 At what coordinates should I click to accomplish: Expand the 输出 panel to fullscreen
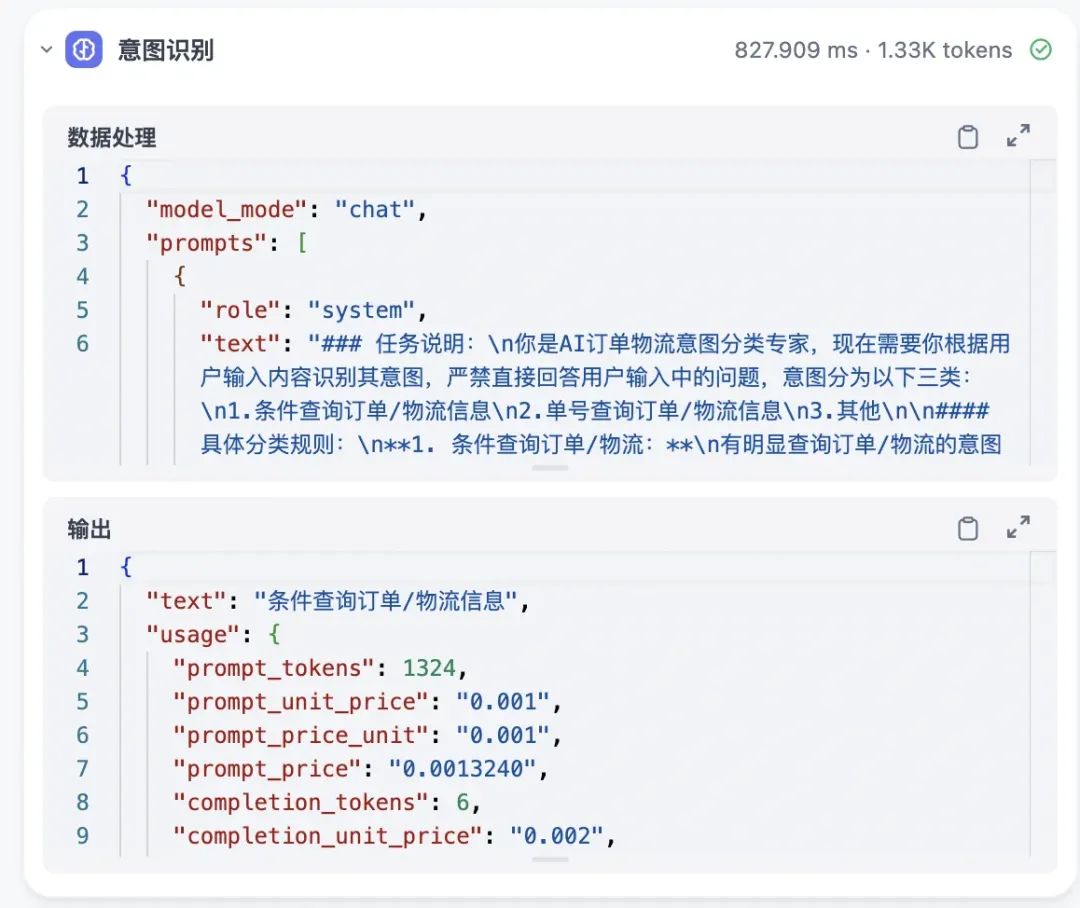1018,527
